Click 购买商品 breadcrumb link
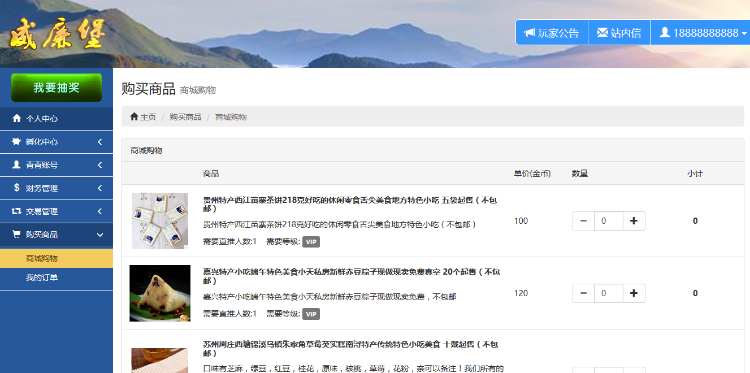Image resolution: width=750 pixels, height=373 pixels. pos(186,117)
